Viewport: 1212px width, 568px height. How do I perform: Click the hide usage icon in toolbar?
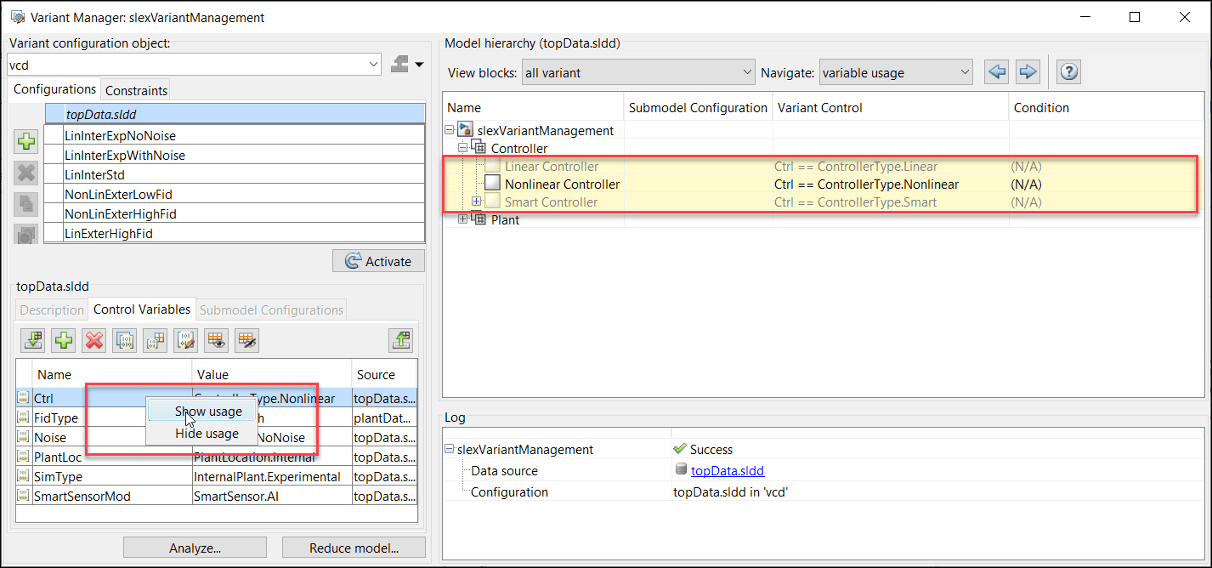[x=246, y=340]
